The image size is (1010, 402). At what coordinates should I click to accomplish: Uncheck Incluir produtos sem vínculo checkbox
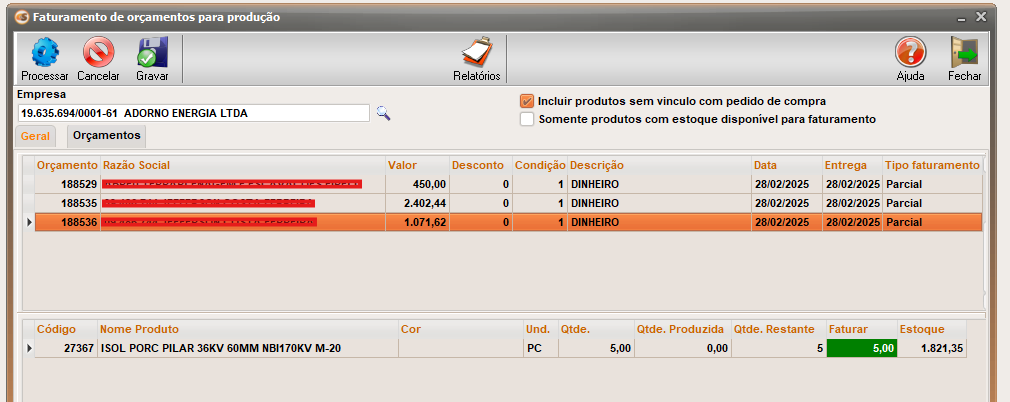[527, 101]
